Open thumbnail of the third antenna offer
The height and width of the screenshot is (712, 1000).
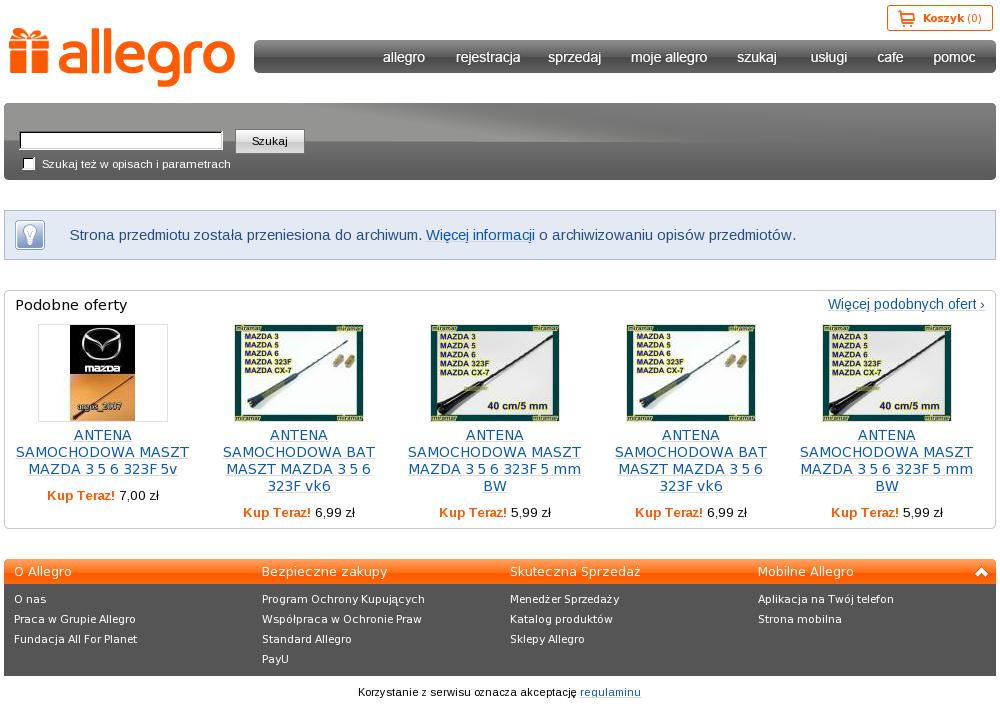495,373
